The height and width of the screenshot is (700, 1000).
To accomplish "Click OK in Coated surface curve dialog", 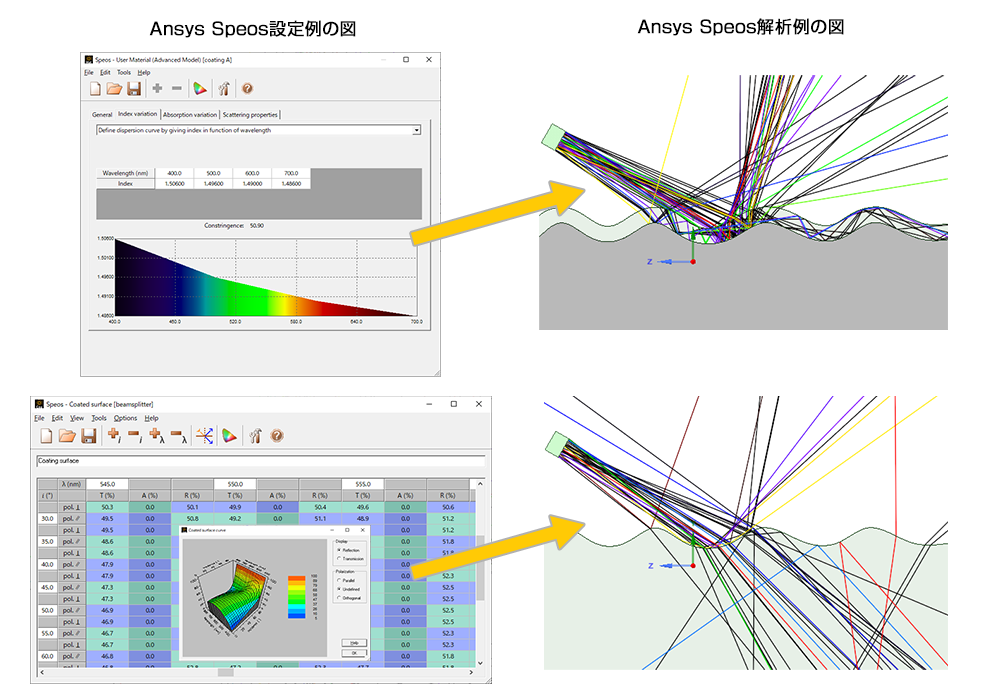I will [354, 653].
